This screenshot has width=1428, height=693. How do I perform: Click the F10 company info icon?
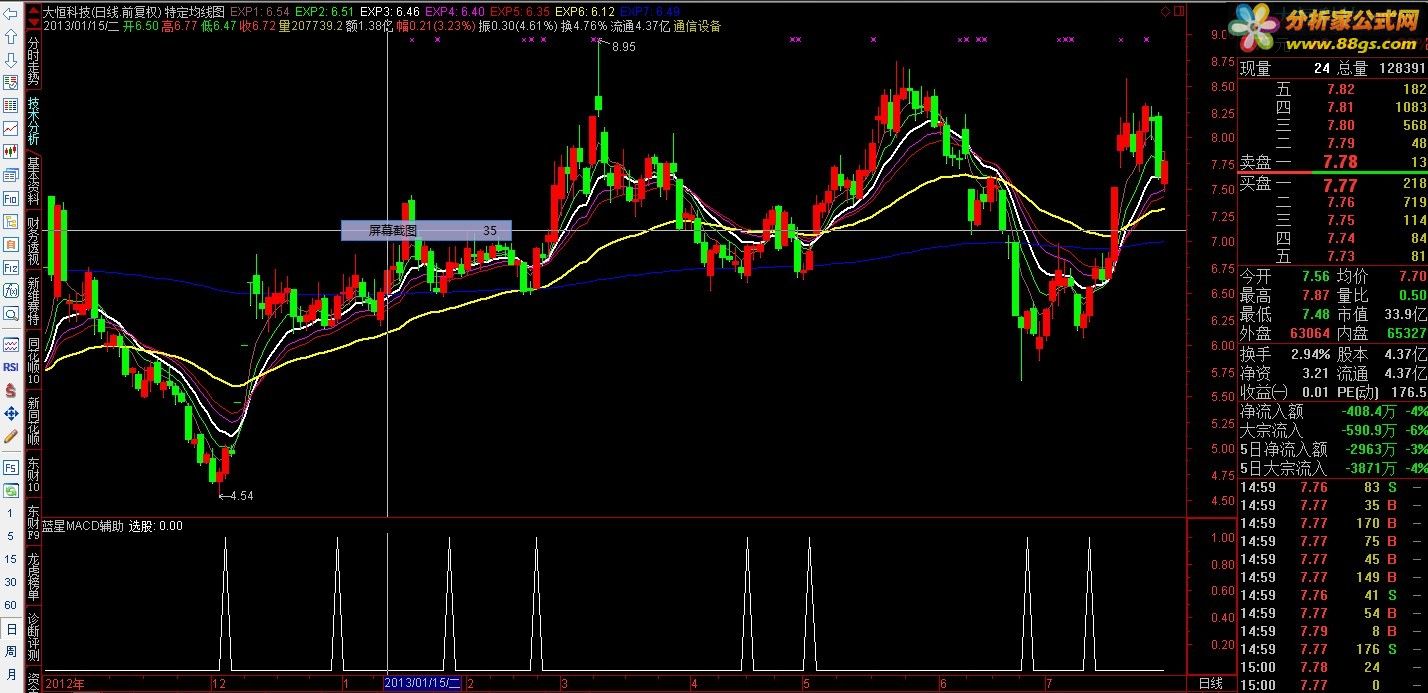11,198
